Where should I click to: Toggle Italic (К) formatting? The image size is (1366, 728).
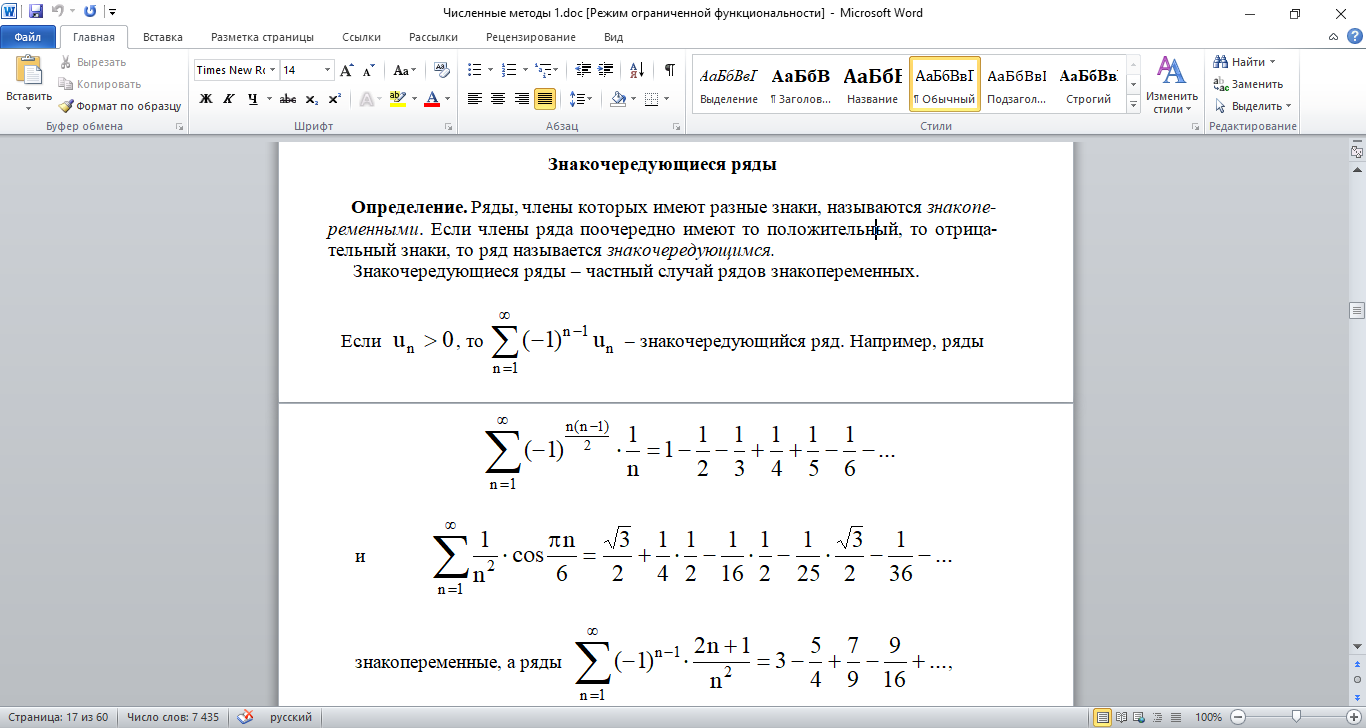229,99
